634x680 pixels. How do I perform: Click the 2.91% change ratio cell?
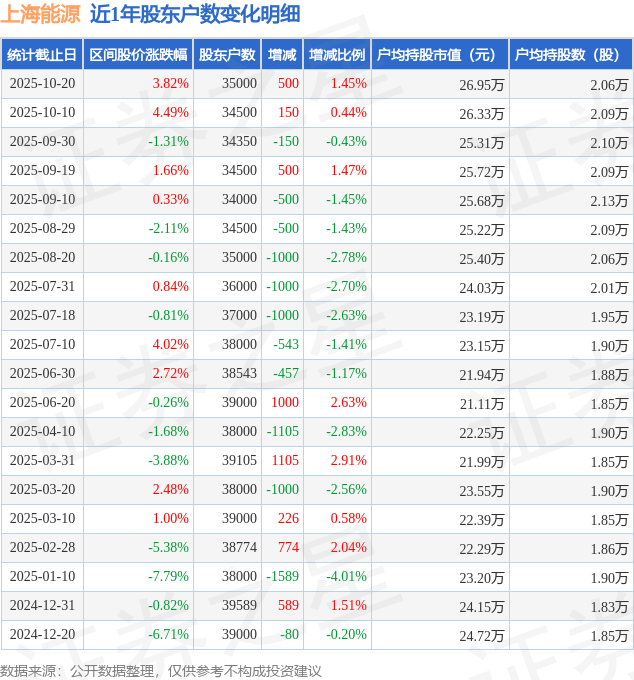coord(348,461)
